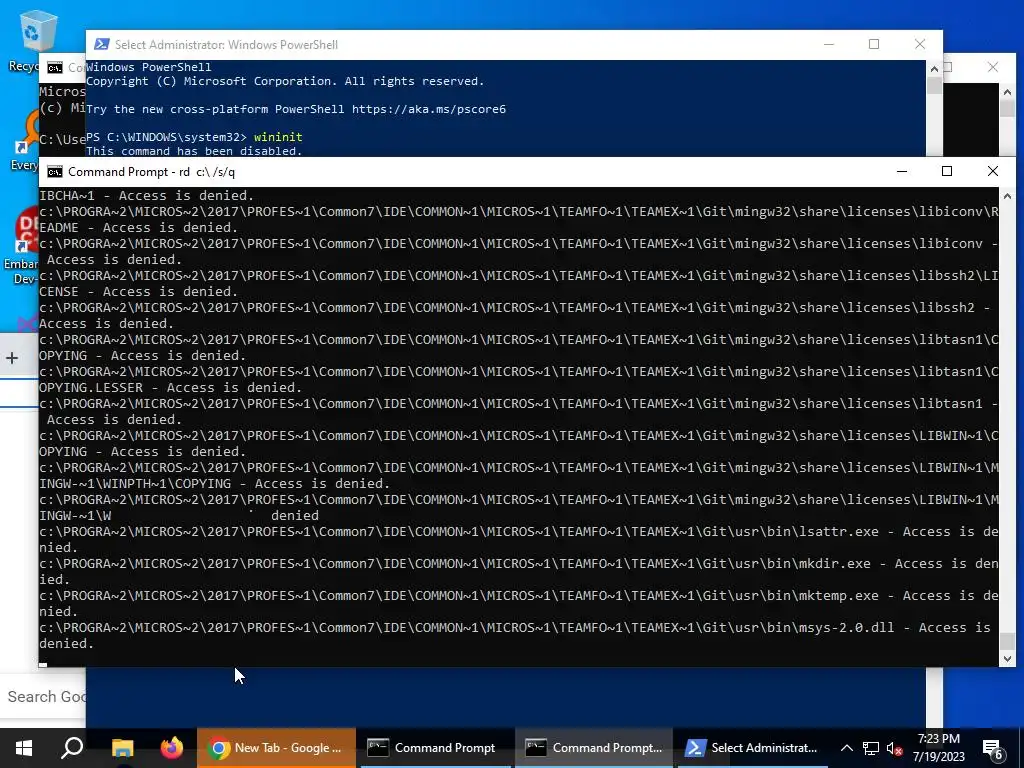Launch File Explorer from taskbar
The width and height of the screenshot is (1024, 768).
click(122, 748)
